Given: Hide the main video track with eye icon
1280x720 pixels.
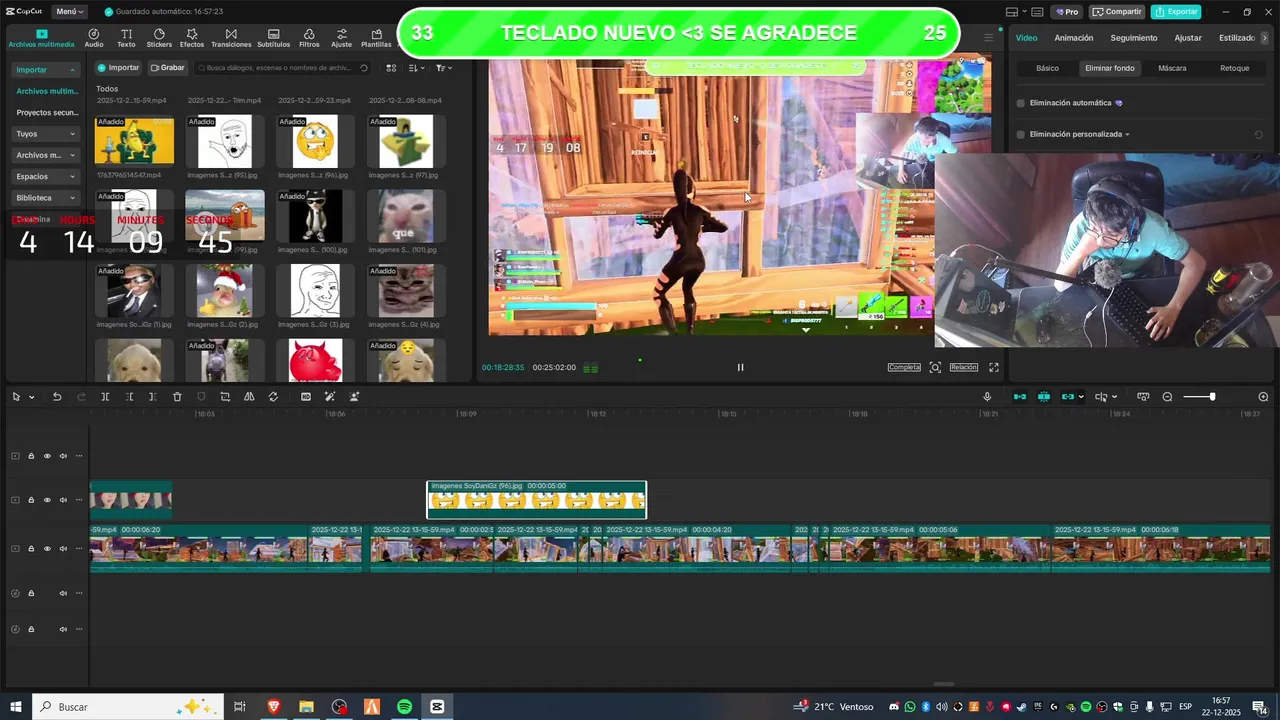Looking at the screenshot, I should pos(46,549).
